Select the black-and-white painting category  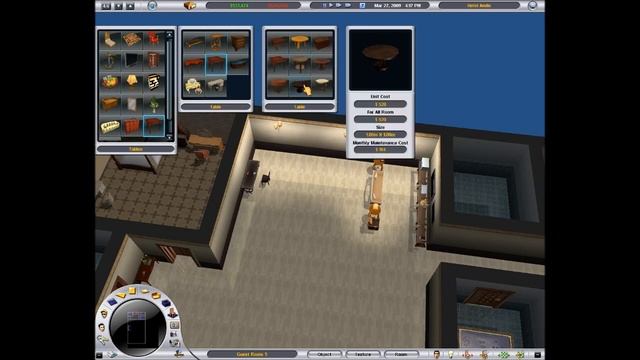click(154, 82)
